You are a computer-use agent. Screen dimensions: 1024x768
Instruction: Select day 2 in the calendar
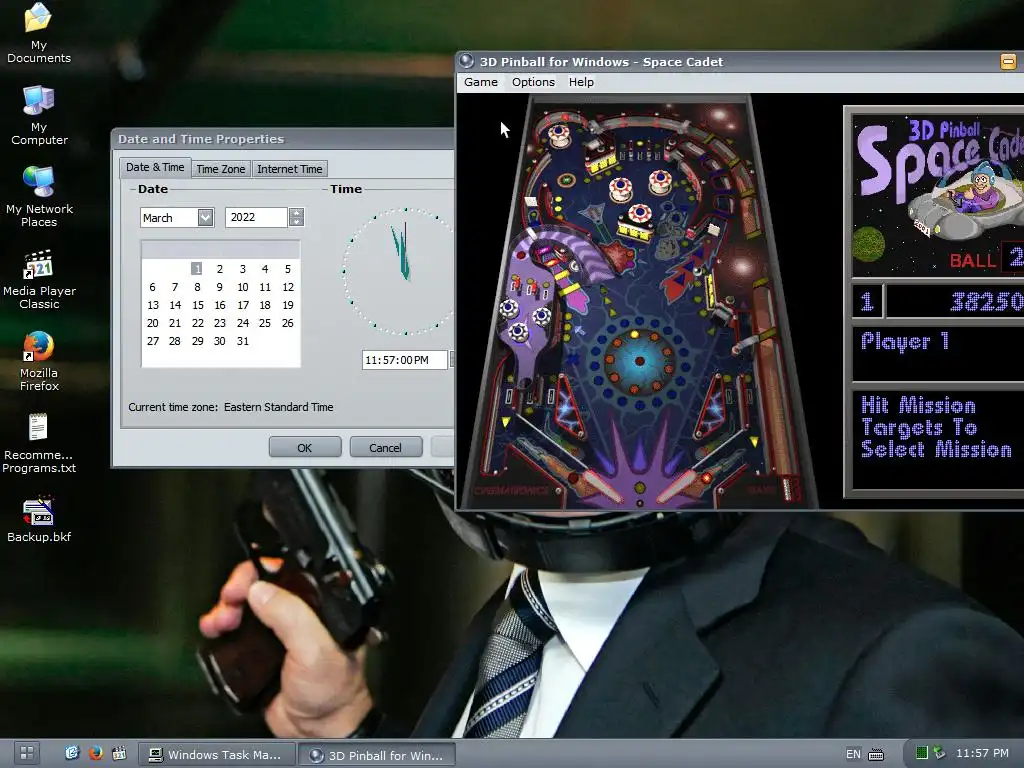(x=219, y=268)
